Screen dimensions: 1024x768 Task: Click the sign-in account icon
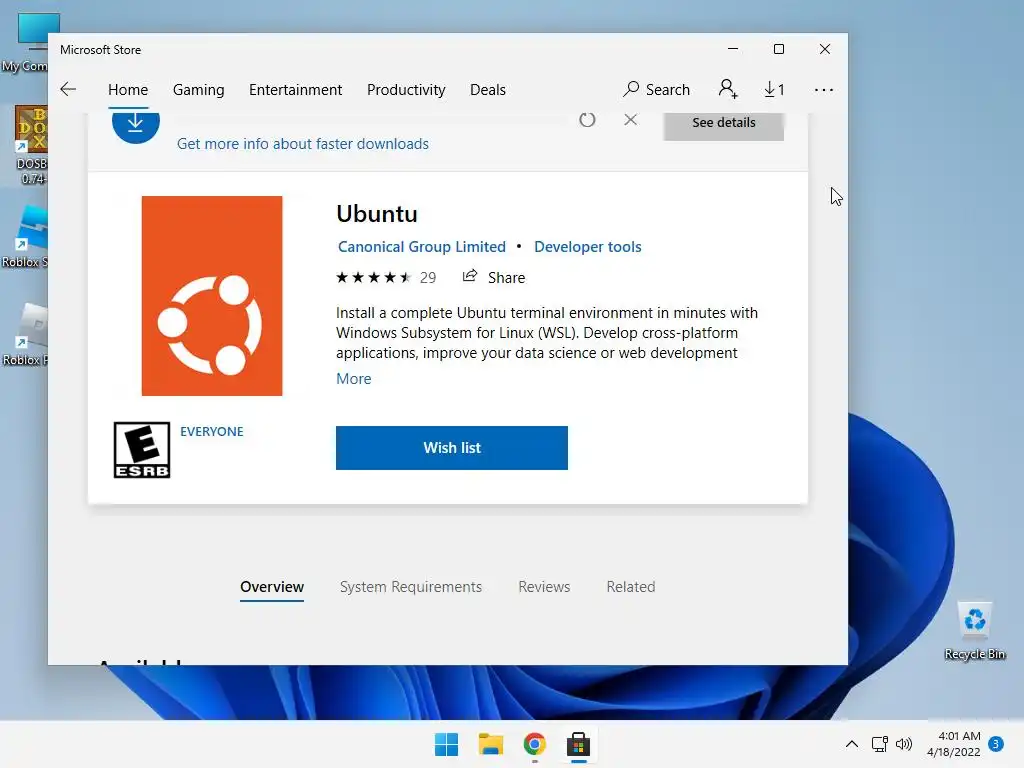pos(728,89)
